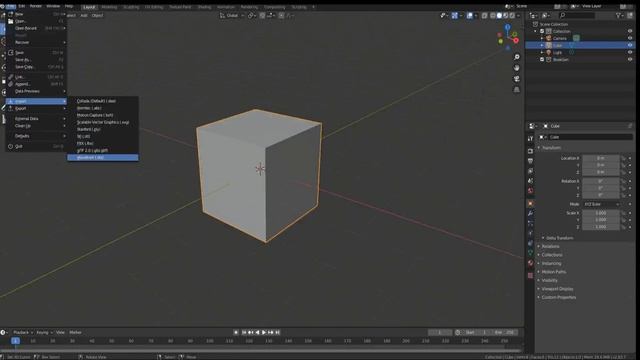
Task: Click Quit in the File menu
Action: (36, 146)
